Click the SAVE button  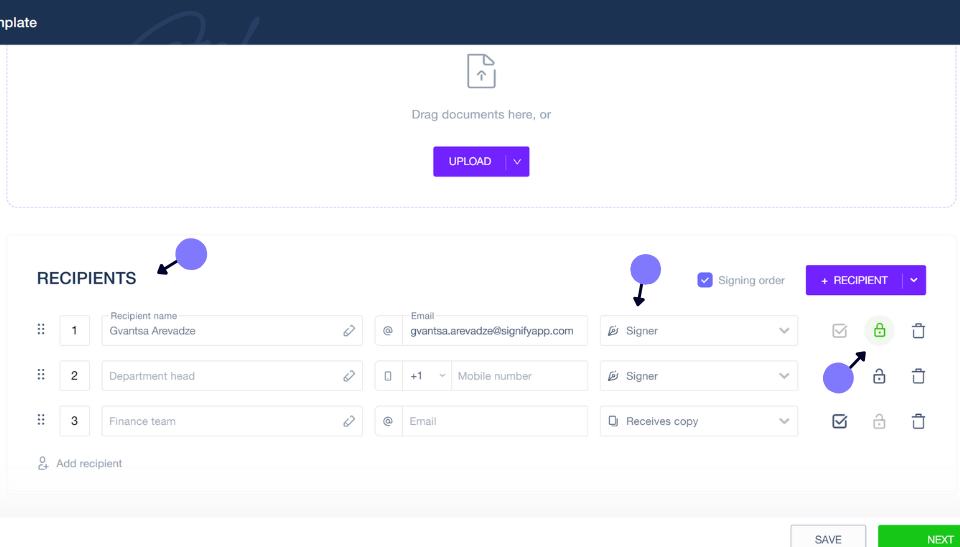pyautogui.click(x=828, y=538)
